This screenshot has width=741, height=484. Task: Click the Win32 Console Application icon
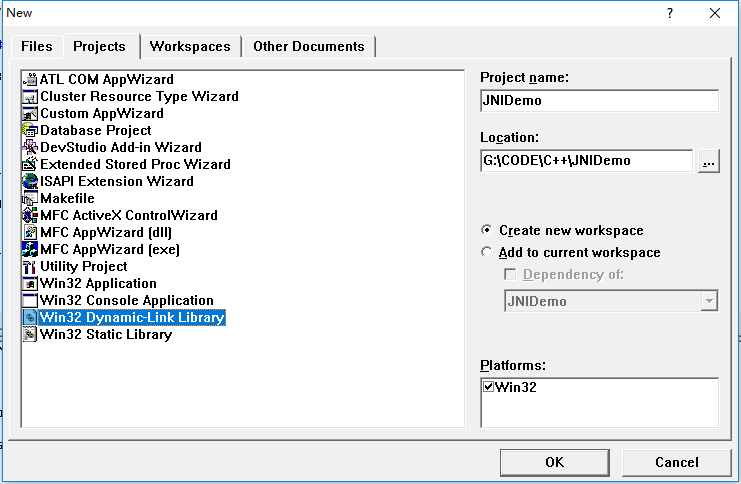point(30,301)
